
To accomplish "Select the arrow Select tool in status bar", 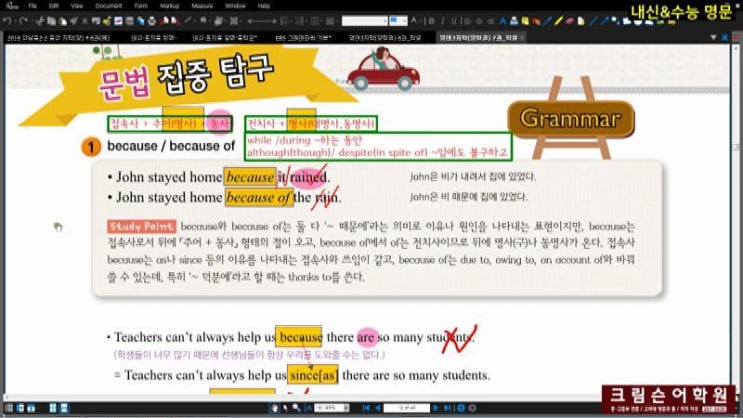I will (285, 408).
